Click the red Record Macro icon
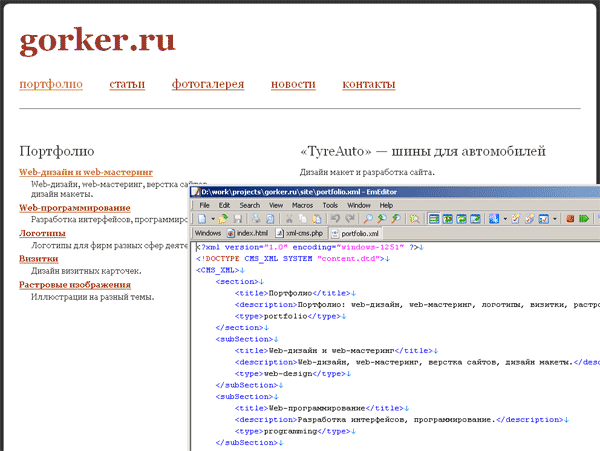This screenshot has width=600, height=451. pyautogui.click(x=570, y=218)
